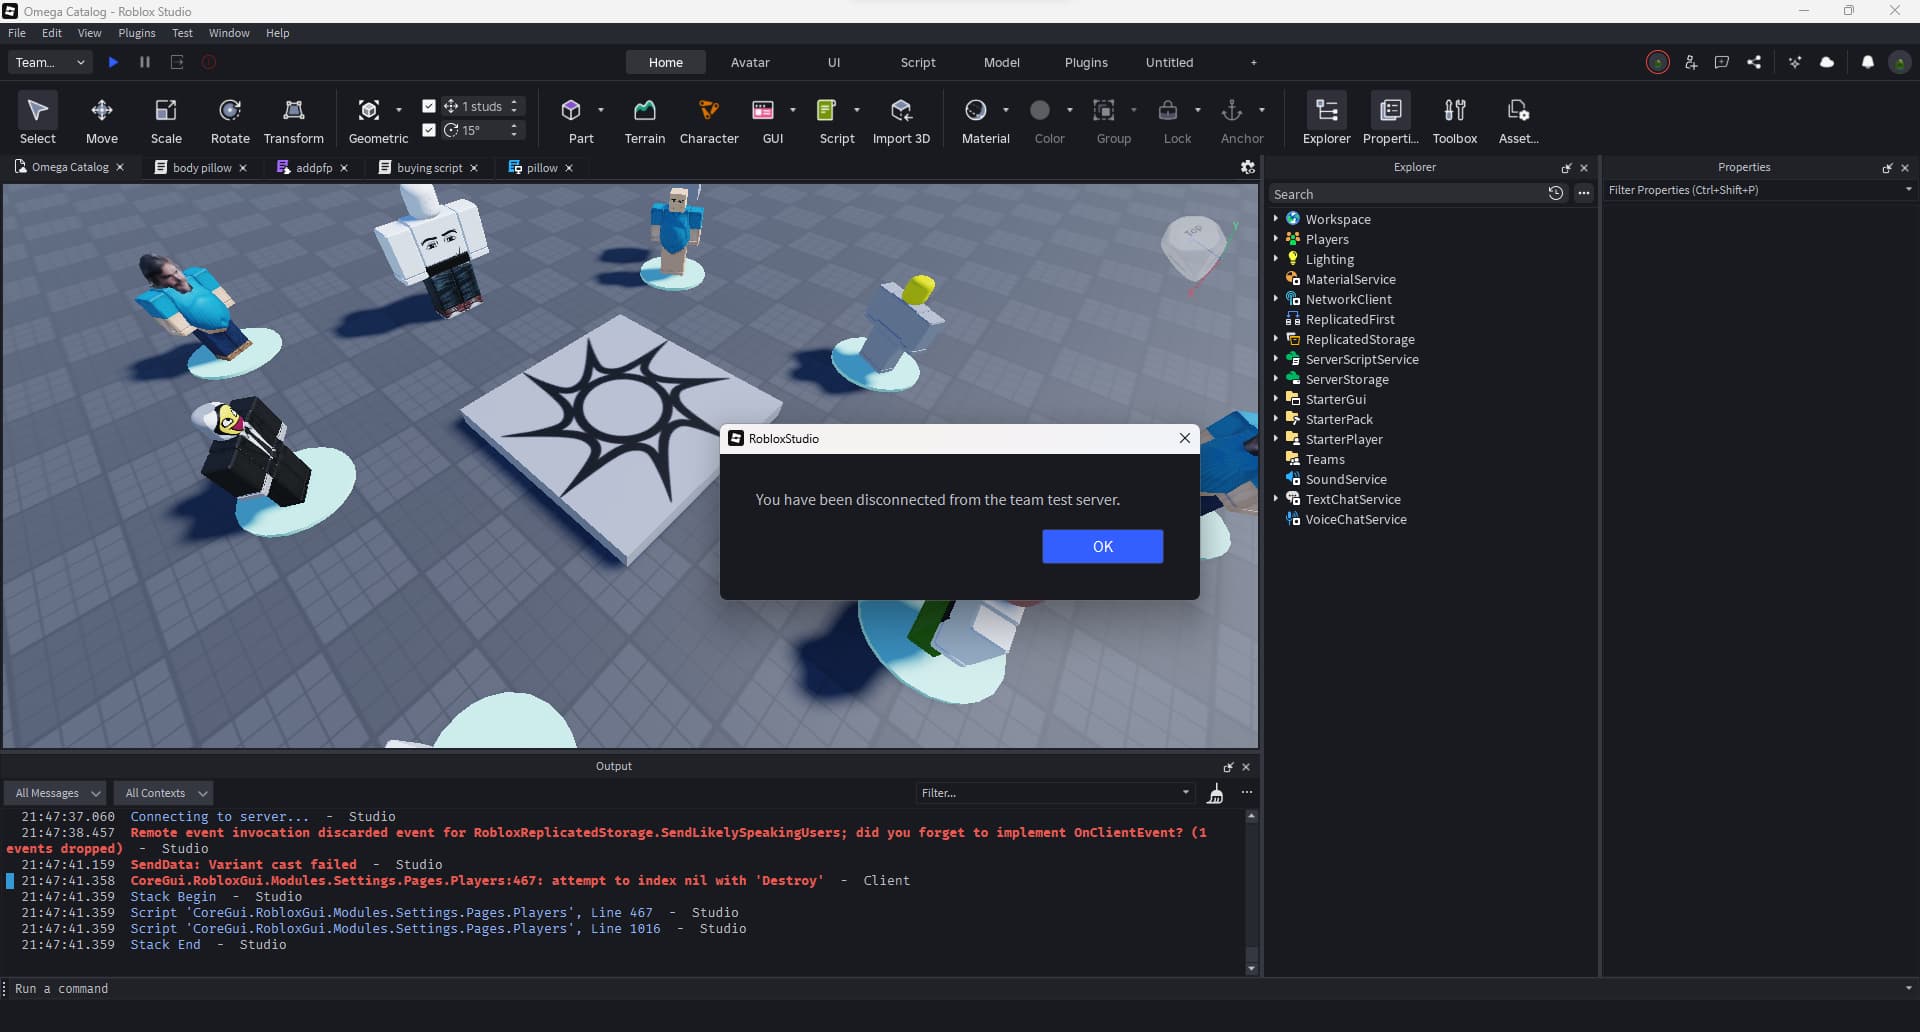The image size is (1920, 1032).
Task: Toggle the rotation 15° snap checkbox
Action: (x=429, y=130)
